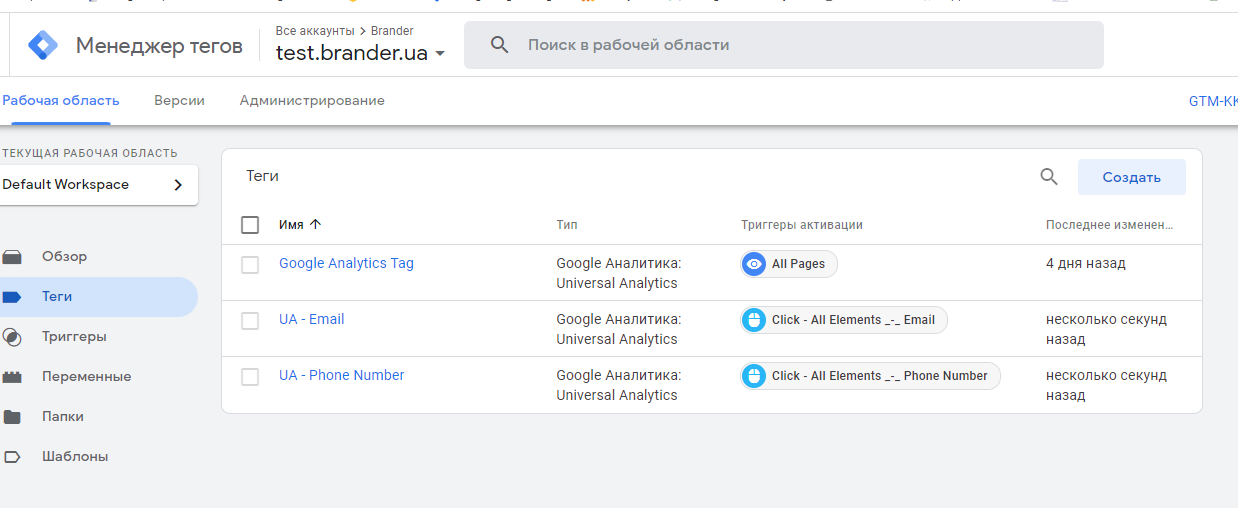This screenshot has height=508, width=1238.
Task: Open the Переменные section in the sidebar
Action: point(86,377)
